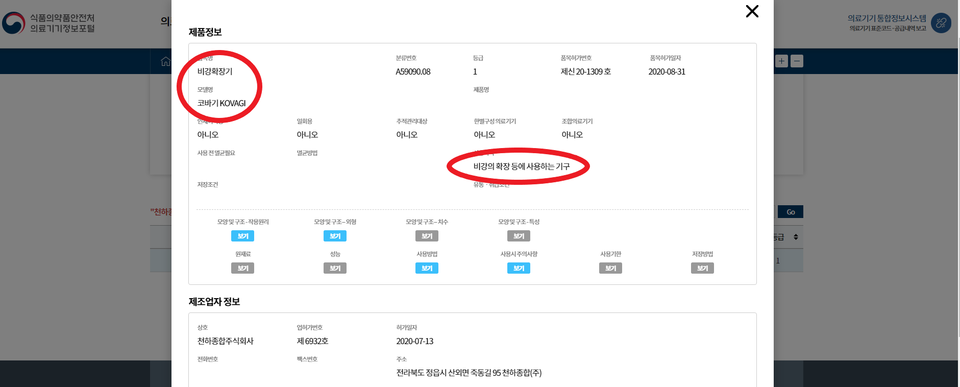Viewport: 960px width, 387px height.
Task: Toggle the 등급 column sort arrows
Action: coord(795,236)
